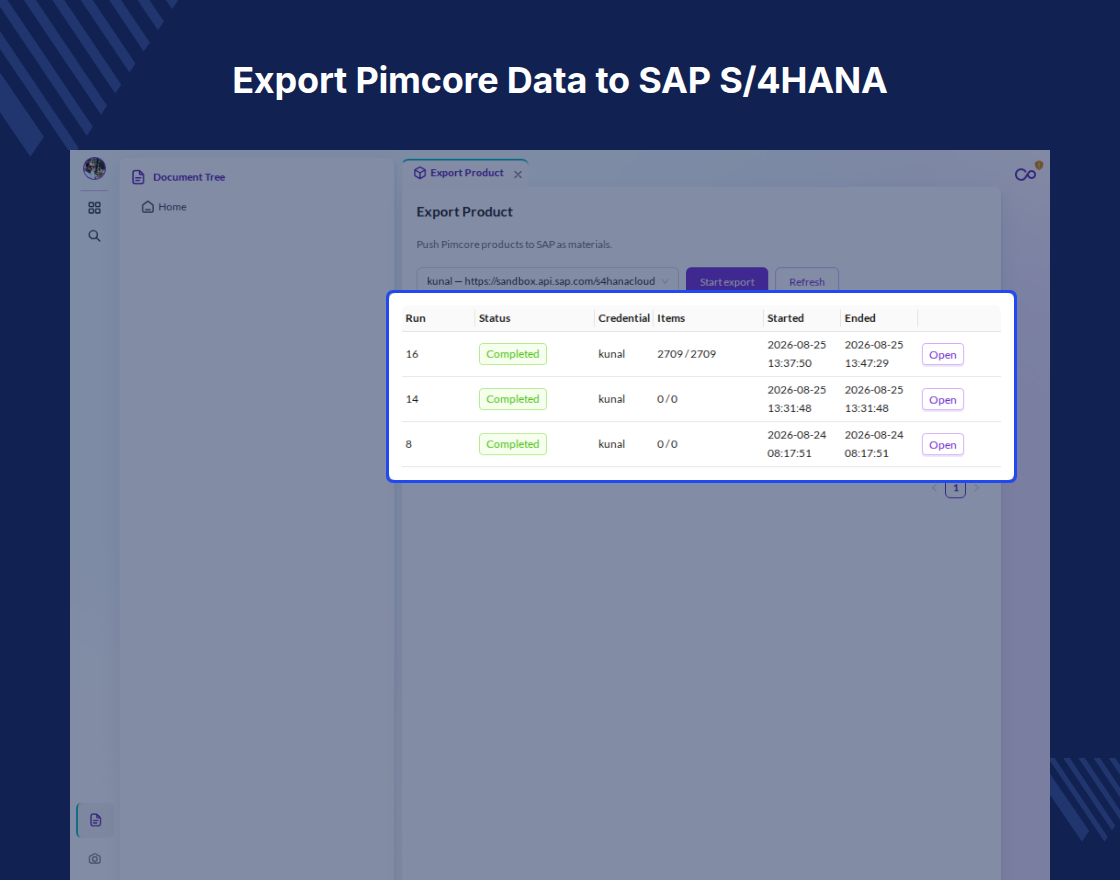Open run 16 details
This screenshot has width=1120, height=880.
point(943,355)
